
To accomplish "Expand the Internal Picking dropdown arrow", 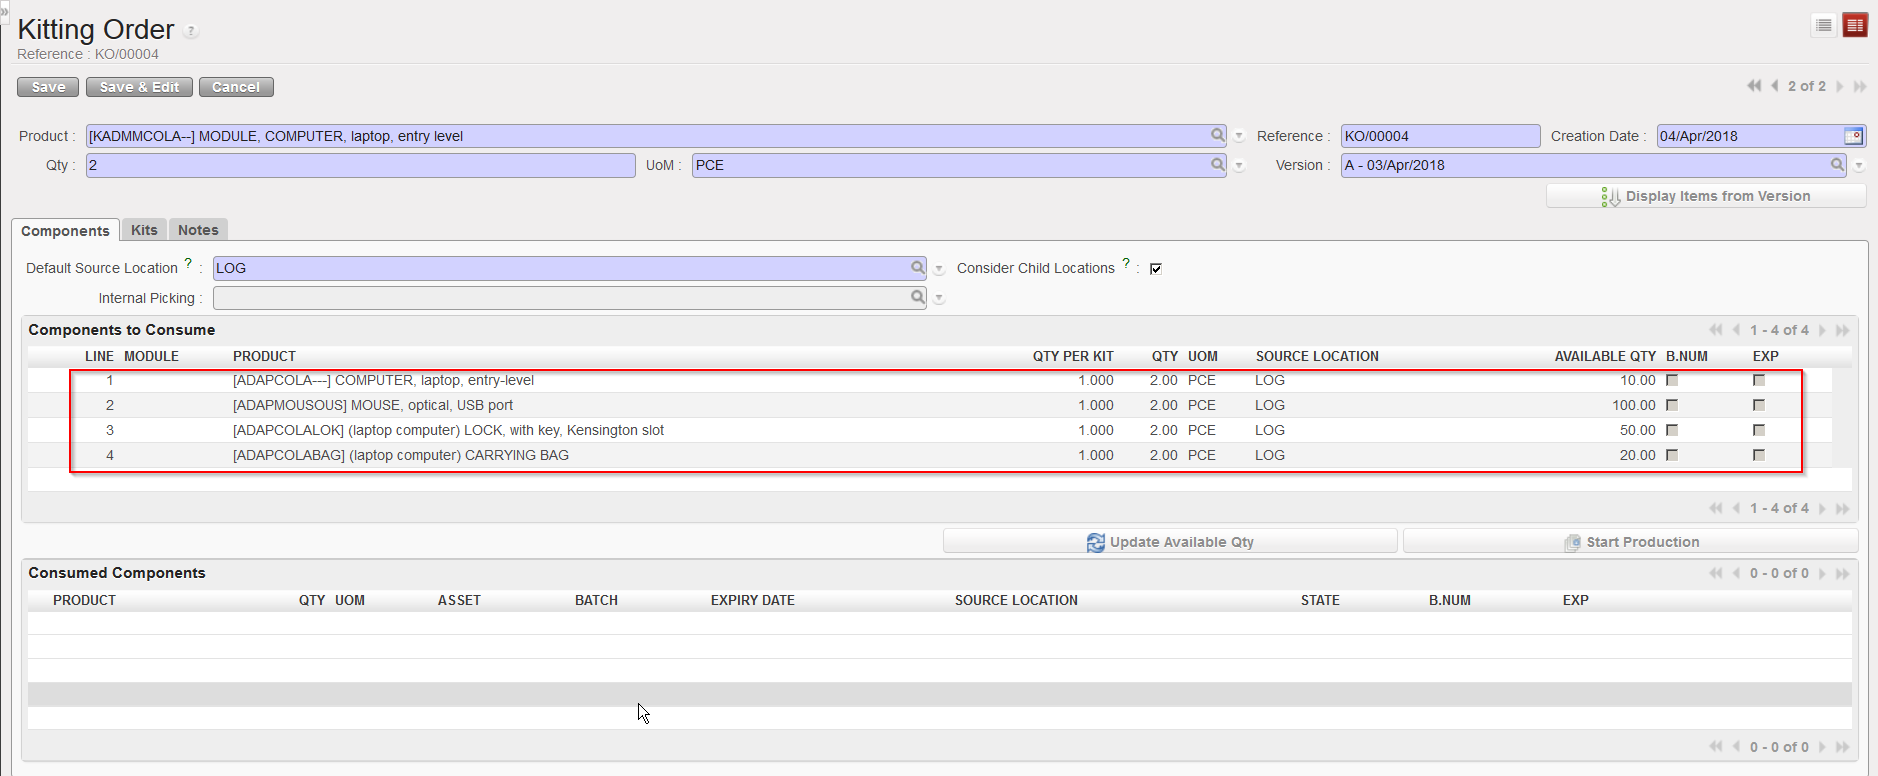I will click(x=939, y=298).
